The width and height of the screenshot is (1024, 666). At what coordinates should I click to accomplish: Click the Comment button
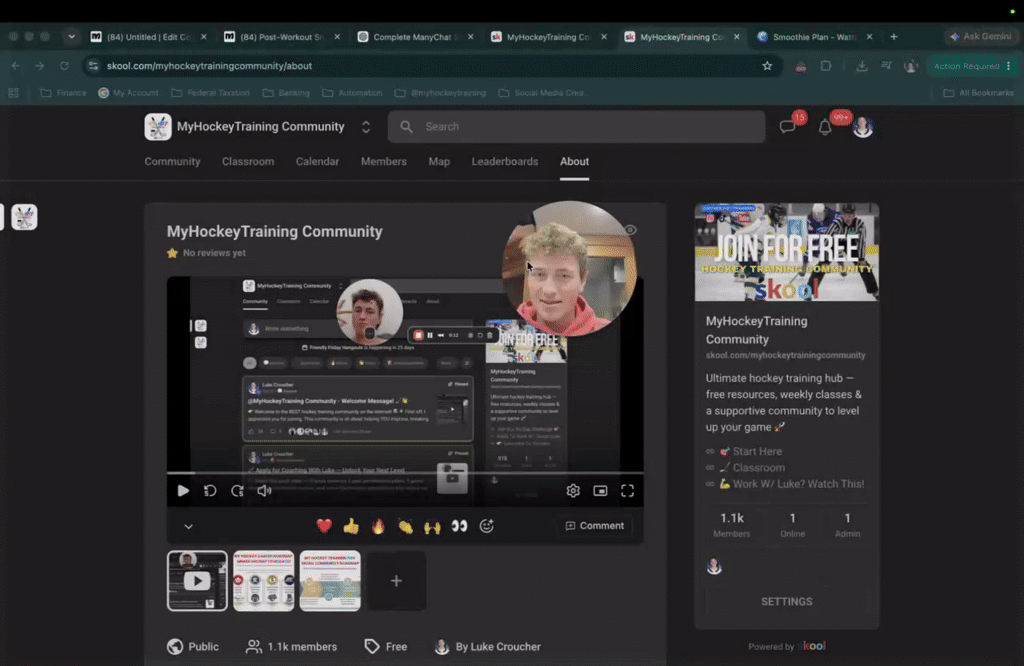(x=594, y=526)
